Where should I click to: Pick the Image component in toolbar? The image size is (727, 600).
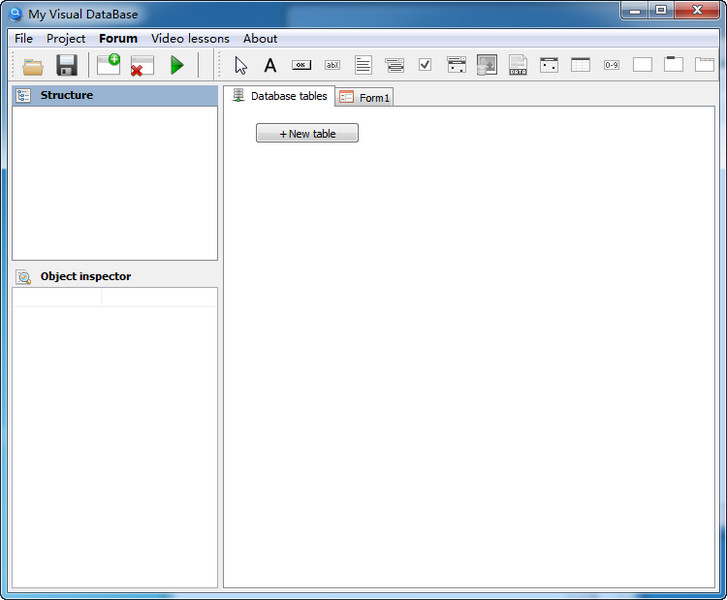pyautogui.click(x=487, y=65)
